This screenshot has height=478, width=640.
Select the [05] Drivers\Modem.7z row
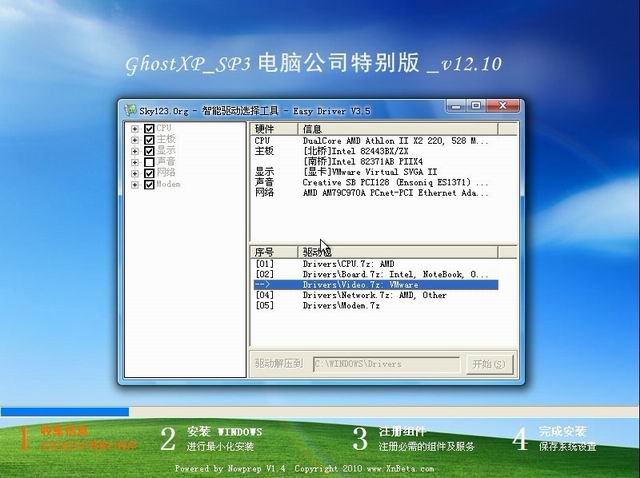376,305
